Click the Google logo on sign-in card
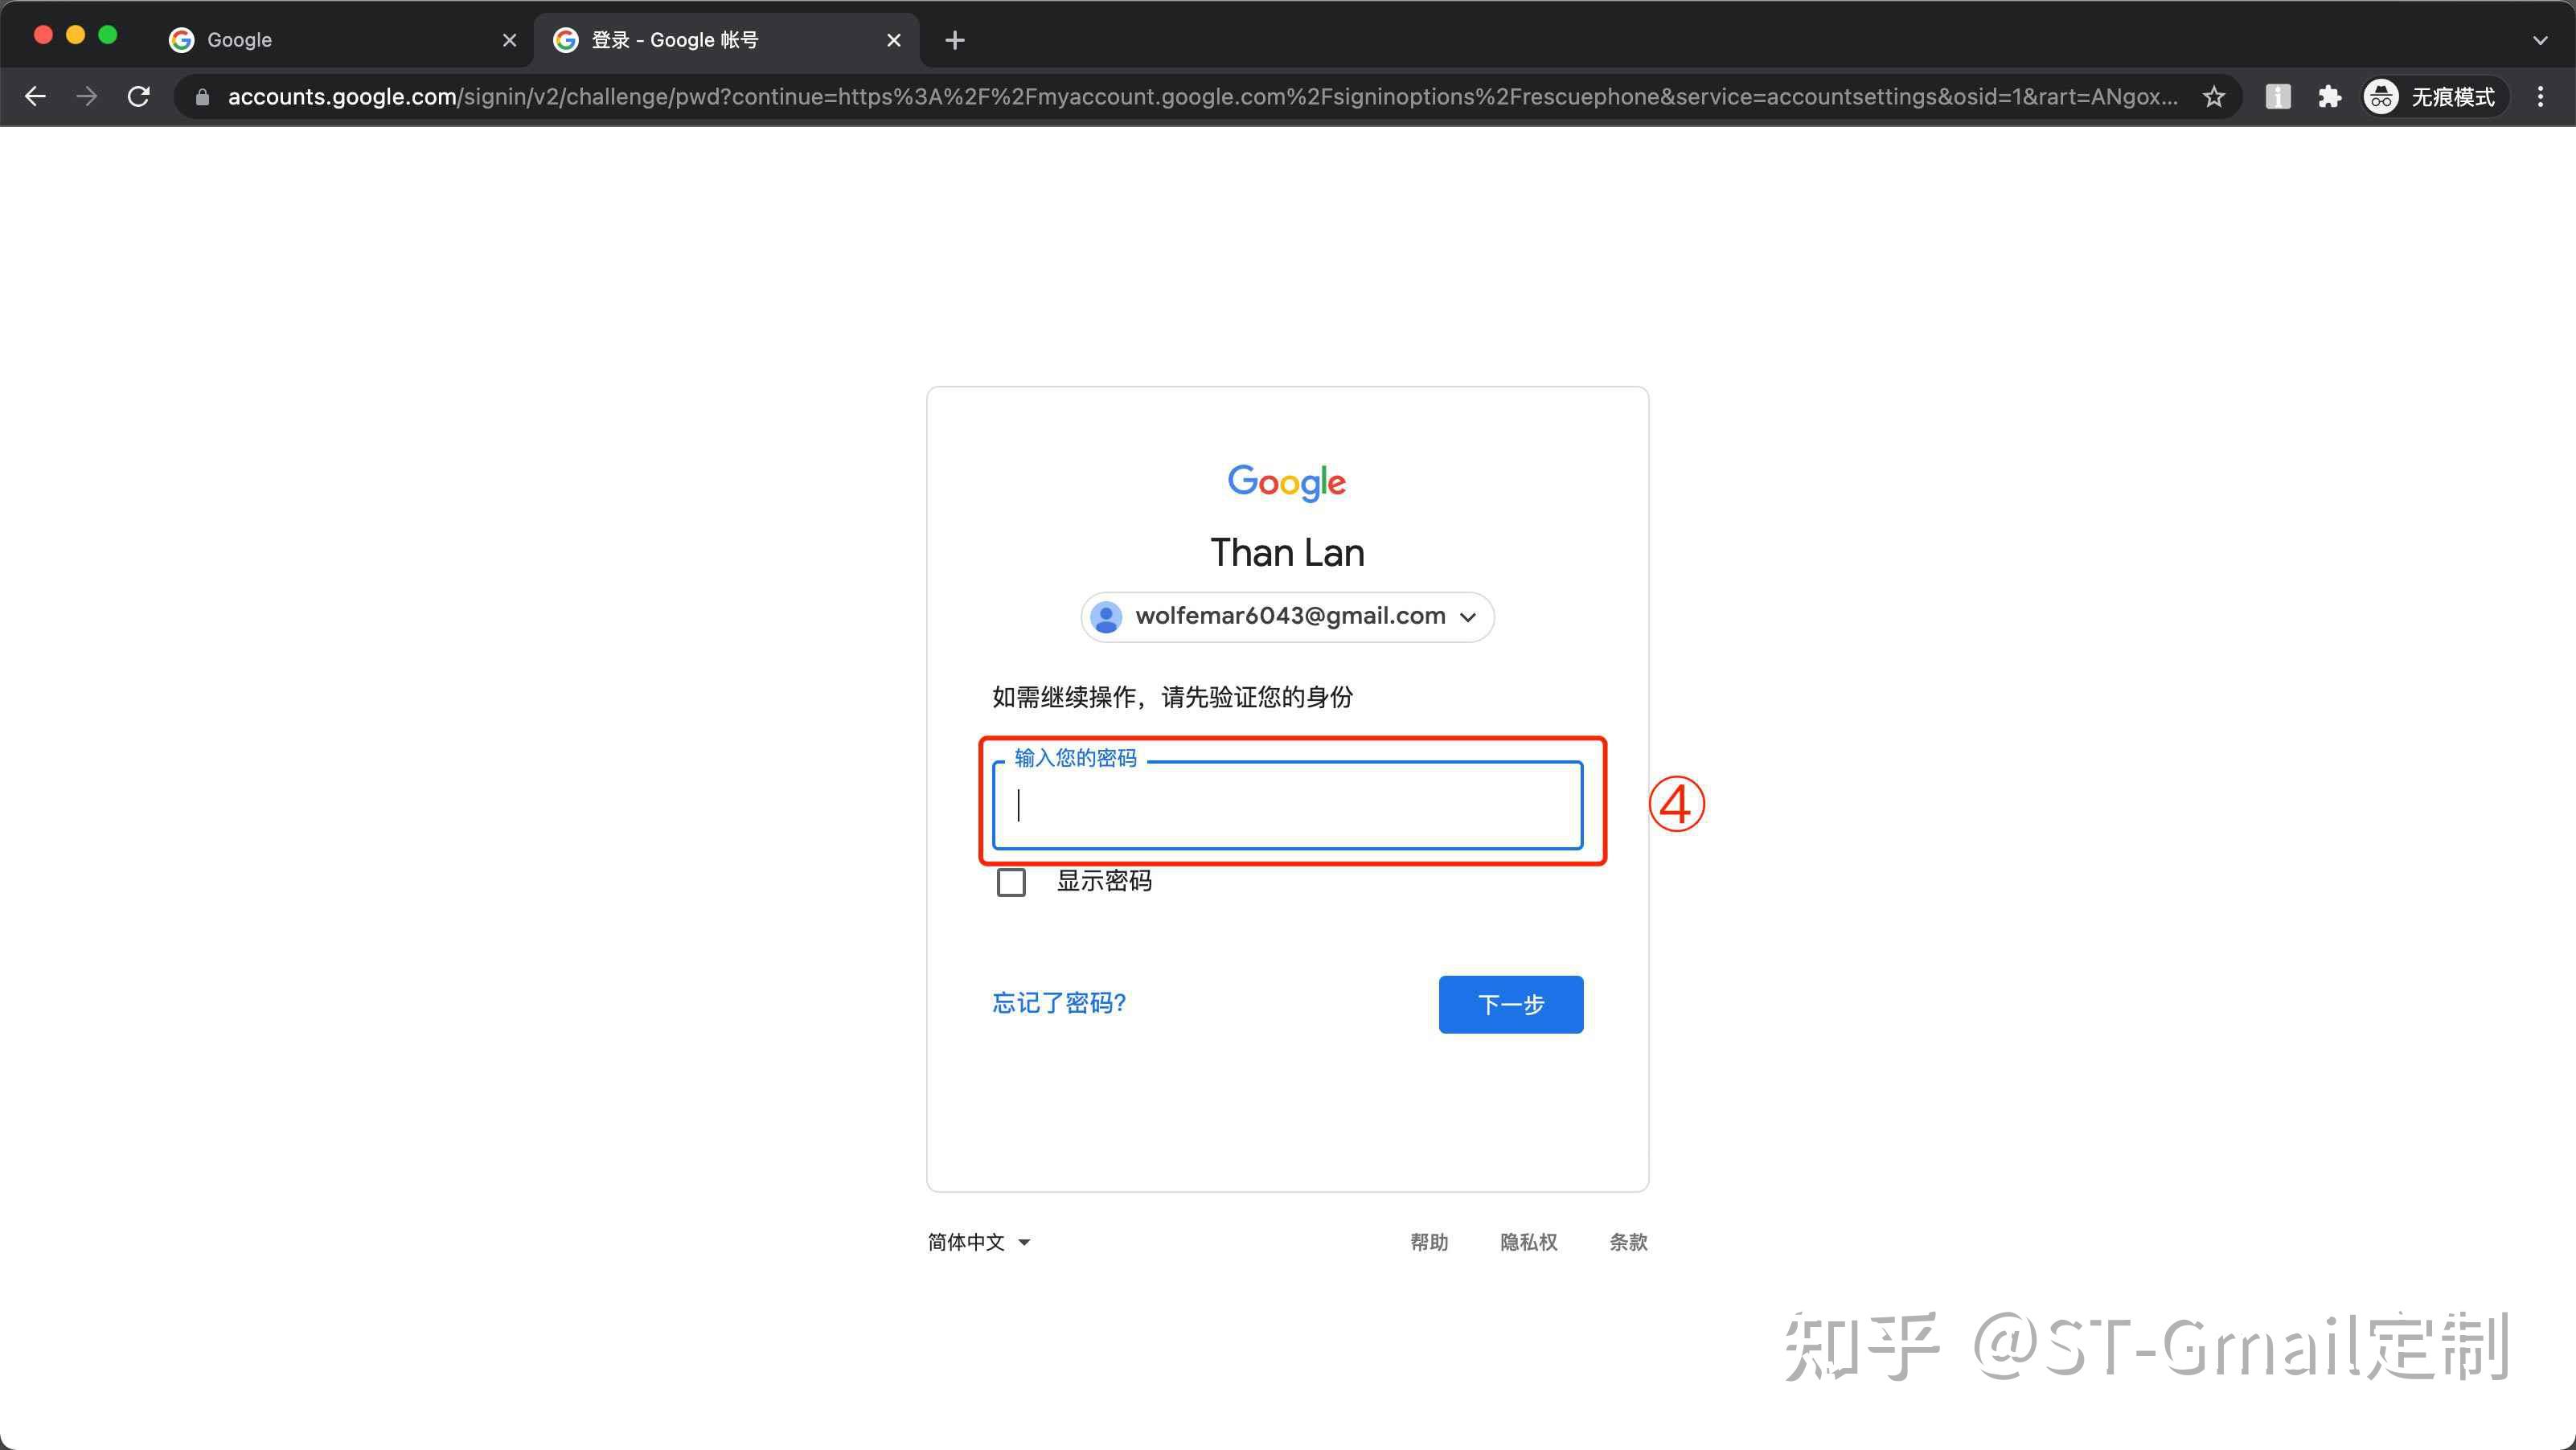Viewport: 2576px width, 1450px height. [x=1287, y=482]
